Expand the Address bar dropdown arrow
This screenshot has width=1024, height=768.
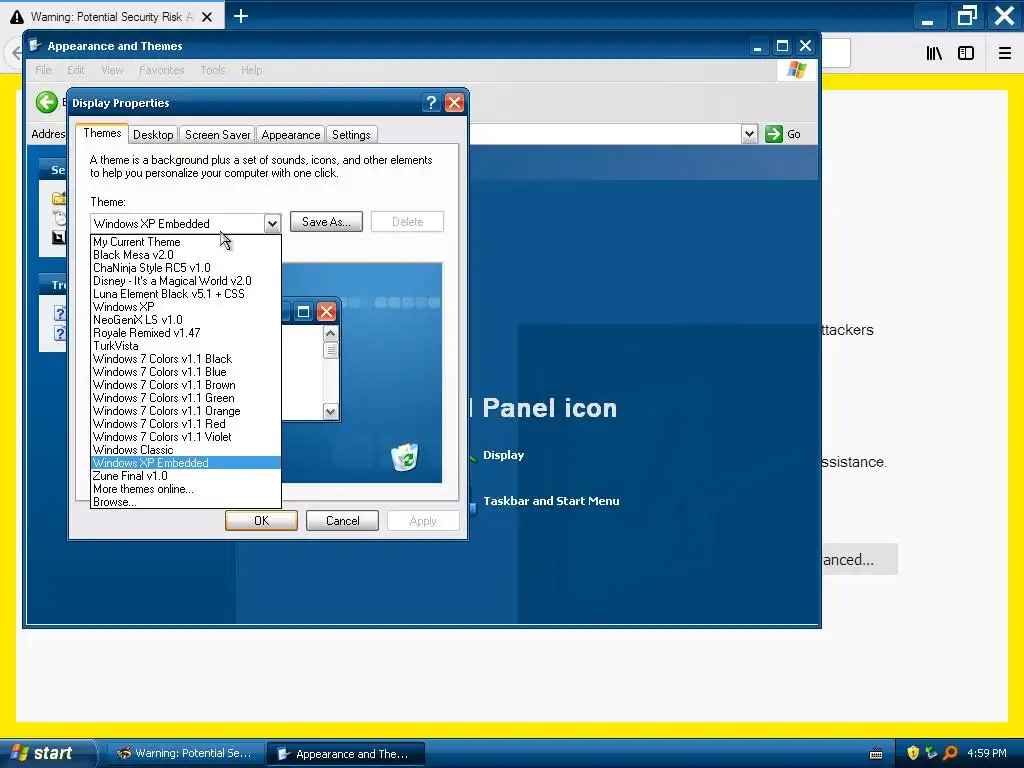click(749, 134)
